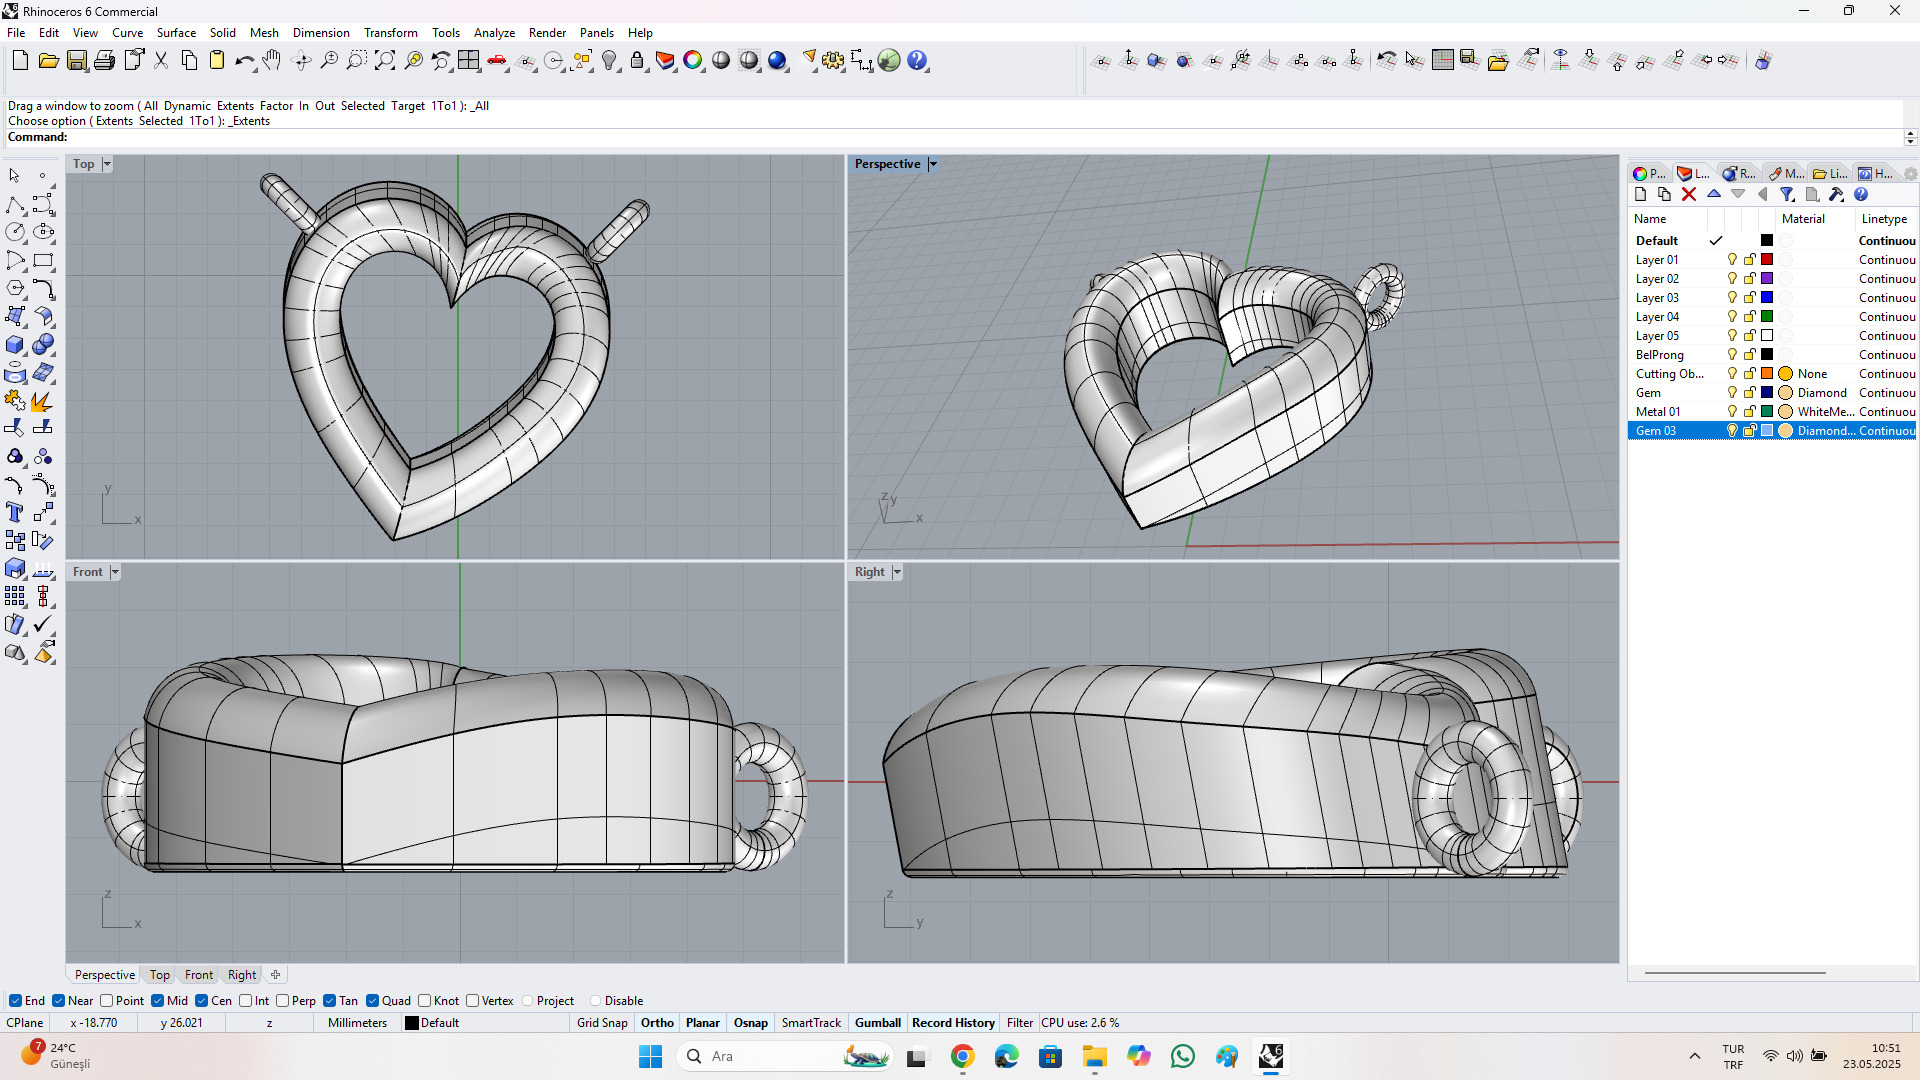Select the Rectangle tool in sidebar
This screenshot has height=1080, width=1920.
[43, 261]
